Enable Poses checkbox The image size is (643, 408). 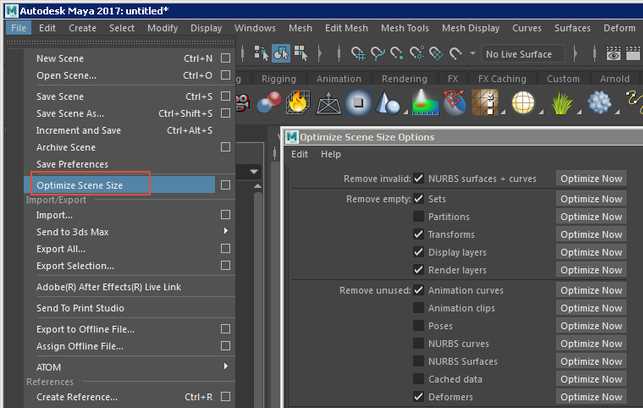point(418,326)
